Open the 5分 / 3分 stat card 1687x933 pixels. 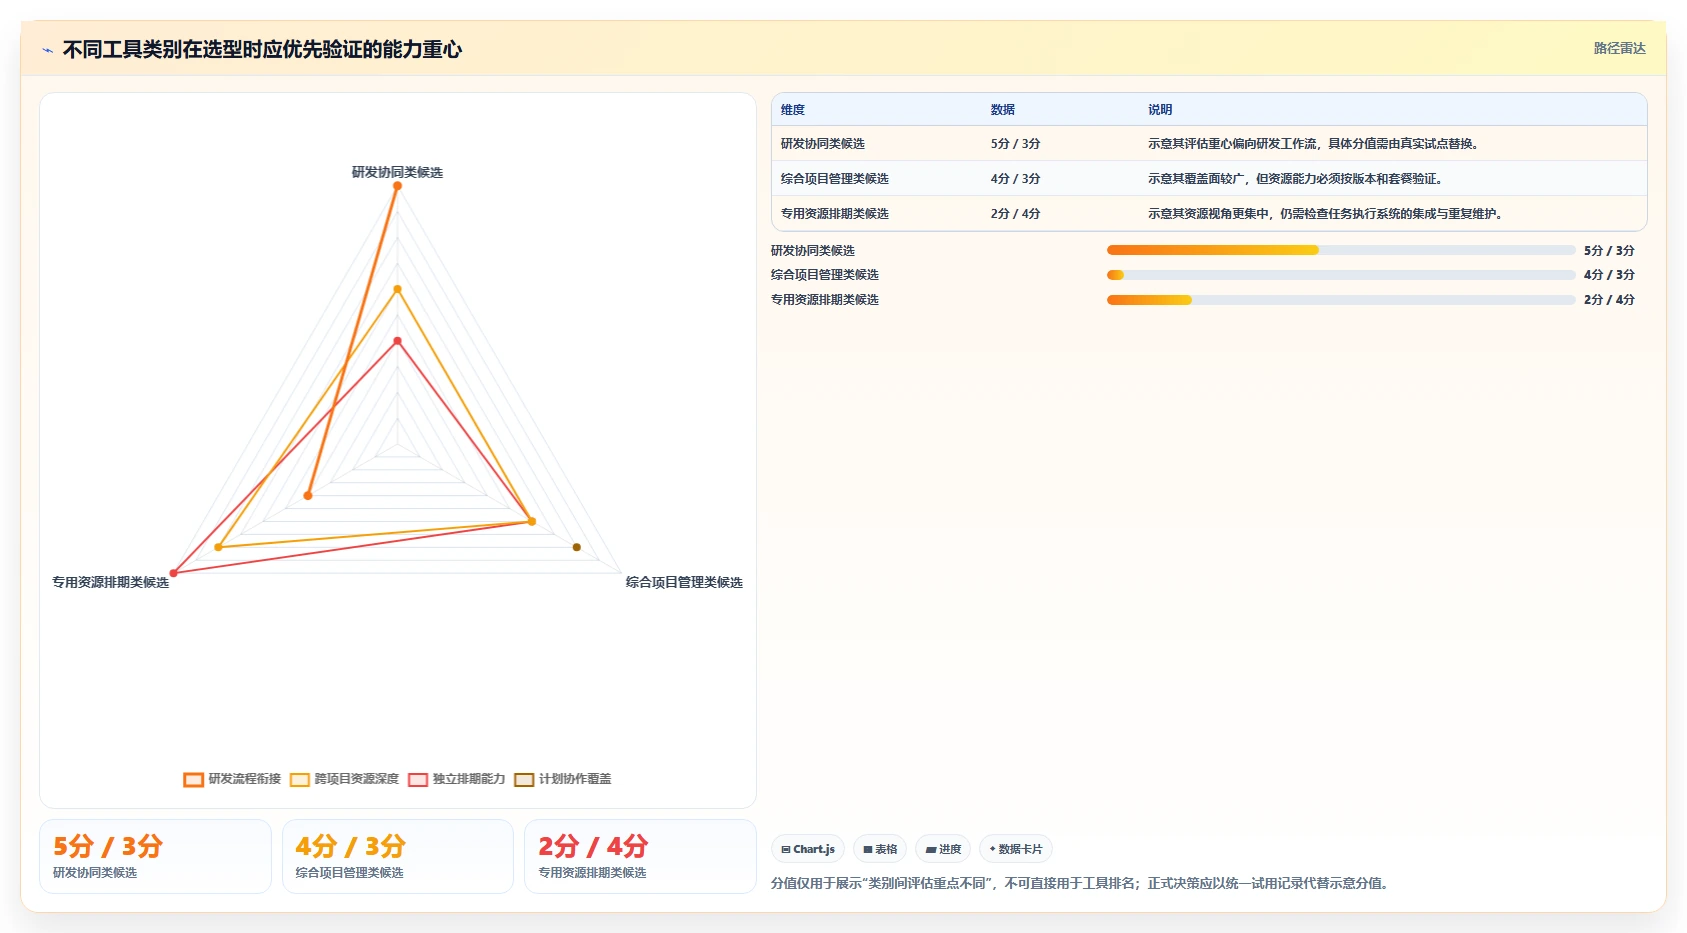[155, 856]
